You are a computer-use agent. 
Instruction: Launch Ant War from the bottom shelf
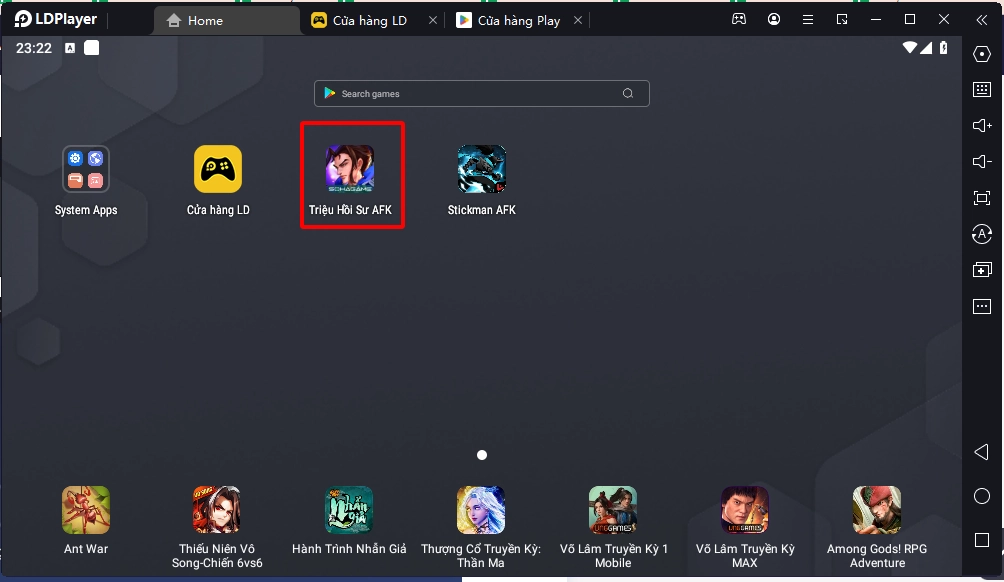pos(86,510)
